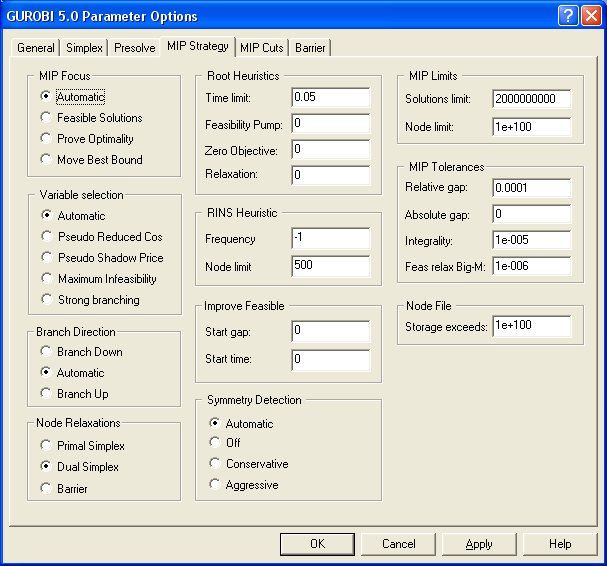Image resolution: width=607 pixels, height=566 pixels.
Task: Choose Feasible Solutions MIP focus
Action: [x=91, y=117]
